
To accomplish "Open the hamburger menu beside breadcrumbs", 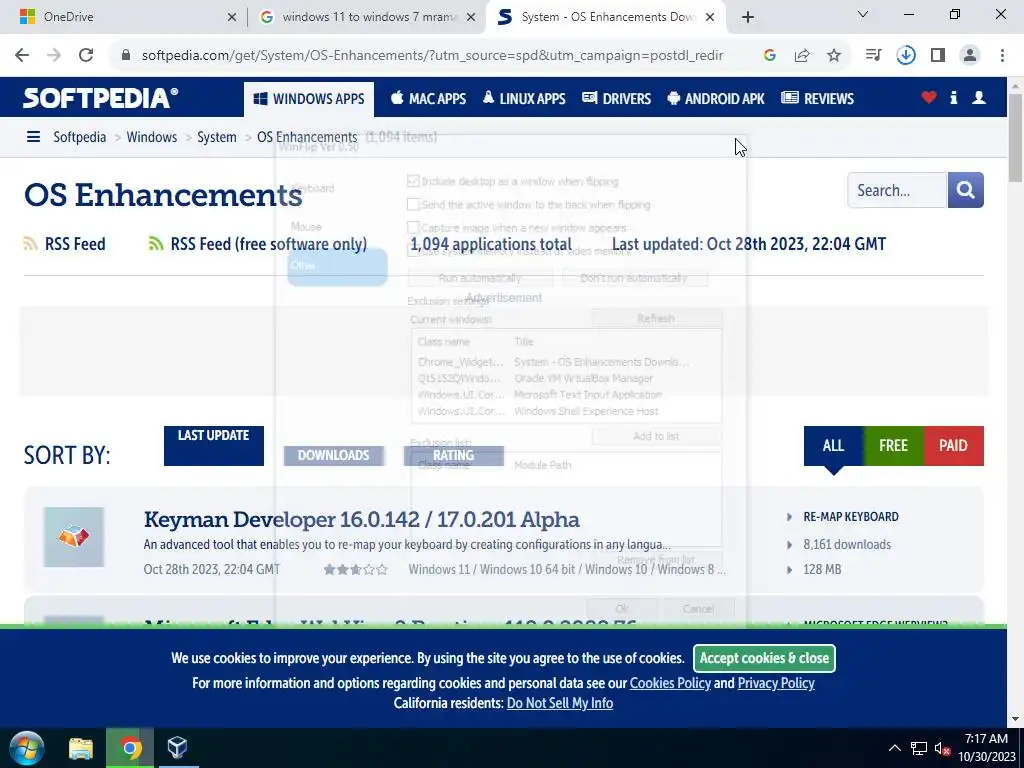I will coord(33,136).
